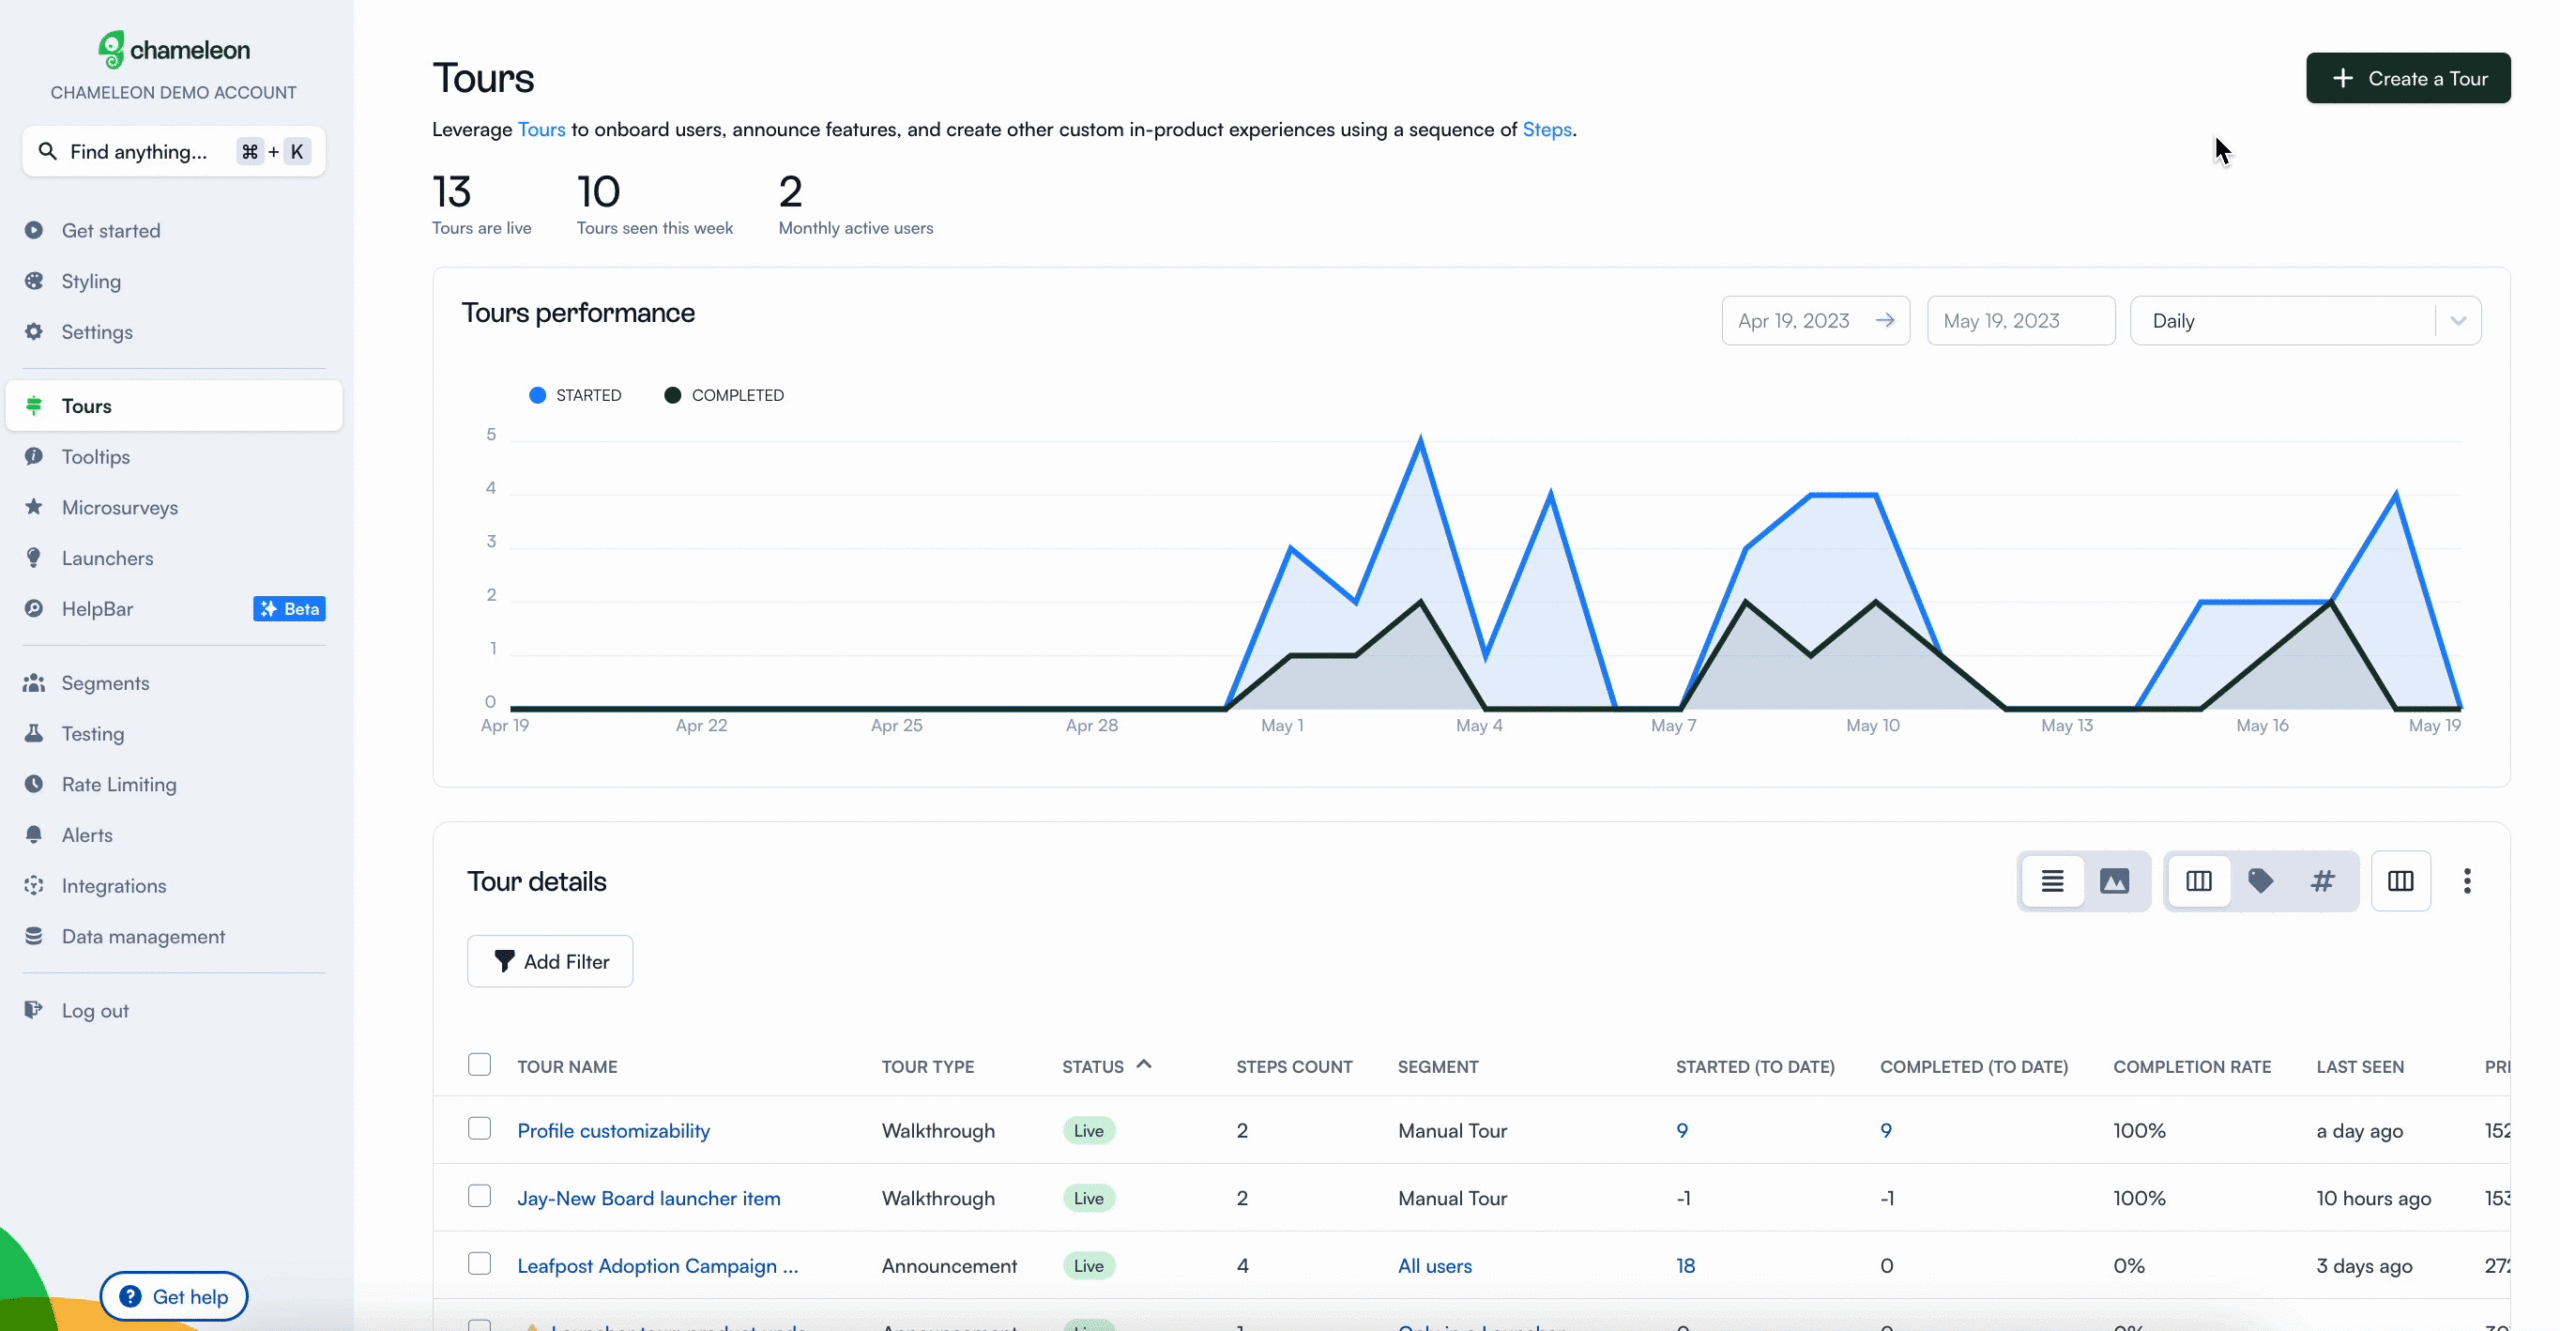Toggle the STARTED series in chart legend

(575, 395)
